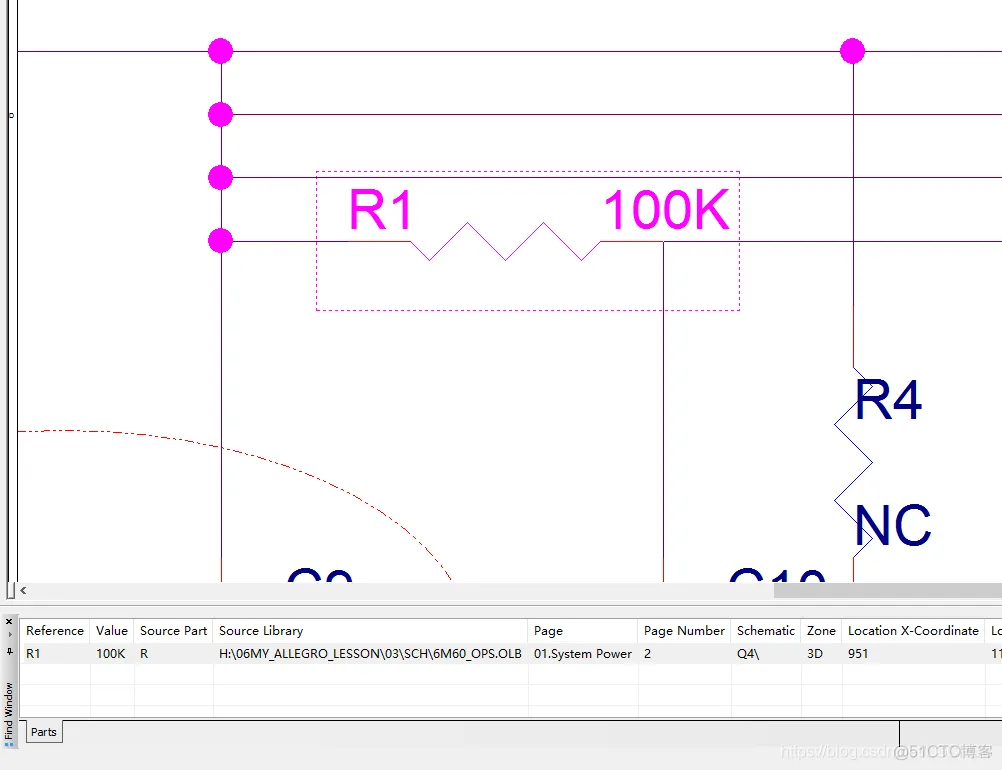Open the Parts tab

(x=43, y=732)
